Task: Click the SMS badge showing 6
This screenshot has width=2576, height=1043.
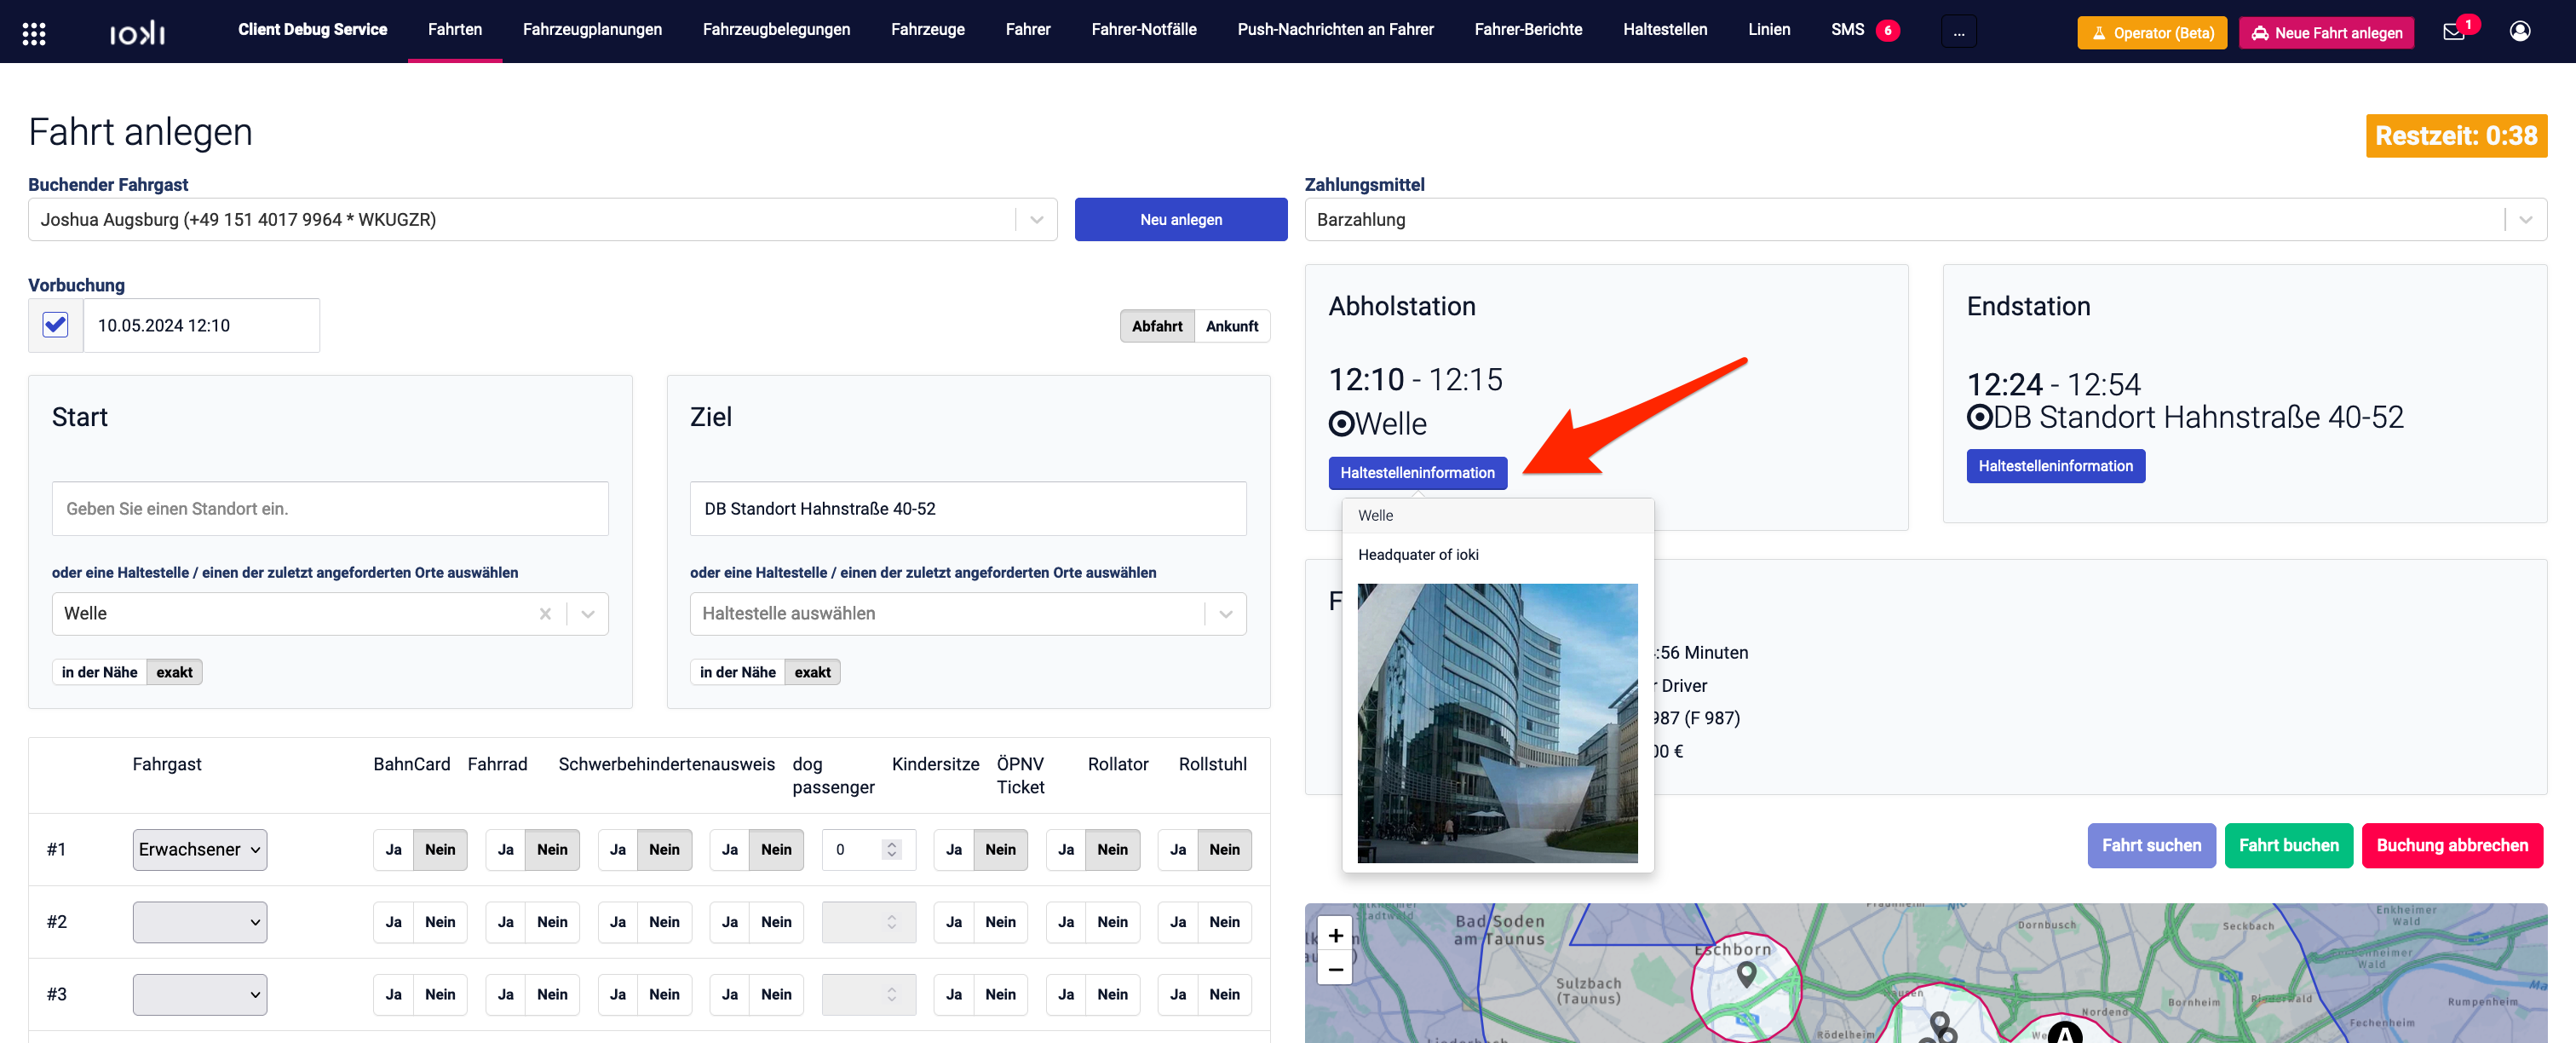Action: pos(1887,31)
